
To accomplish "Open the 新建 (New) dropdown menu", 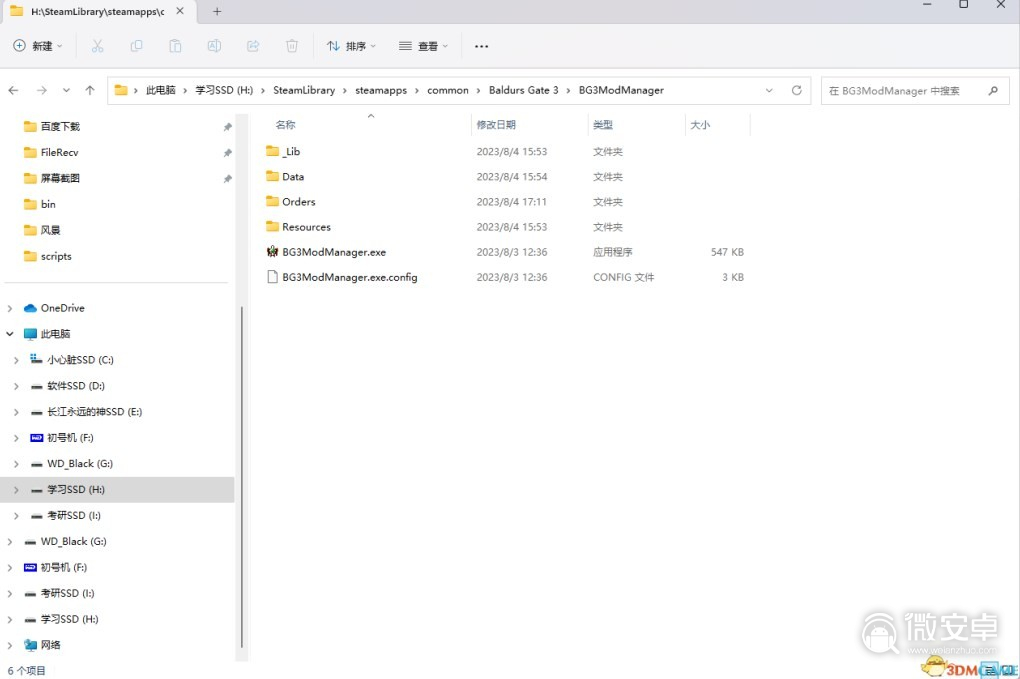I will point(38,46).
